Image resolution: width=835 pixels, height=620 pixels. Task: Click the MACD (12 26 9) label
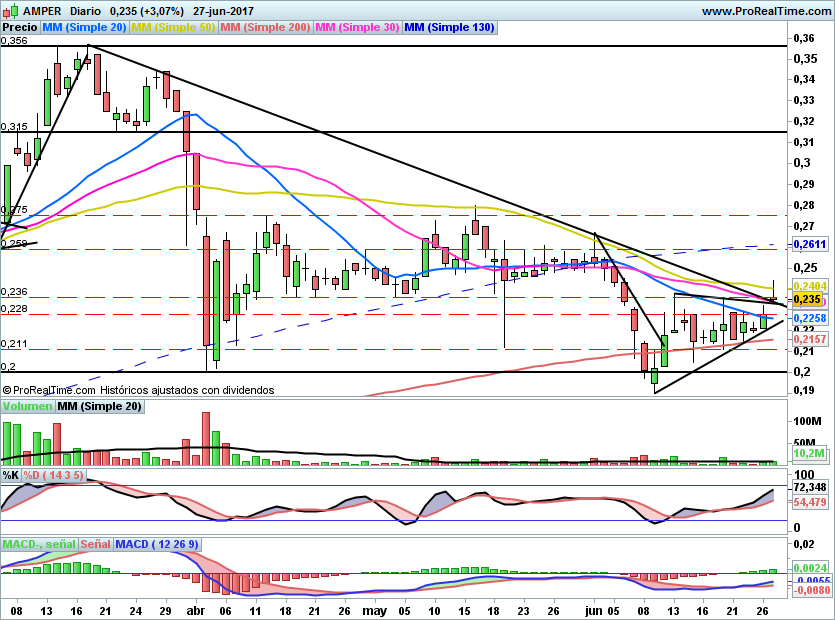coord(157,544)
